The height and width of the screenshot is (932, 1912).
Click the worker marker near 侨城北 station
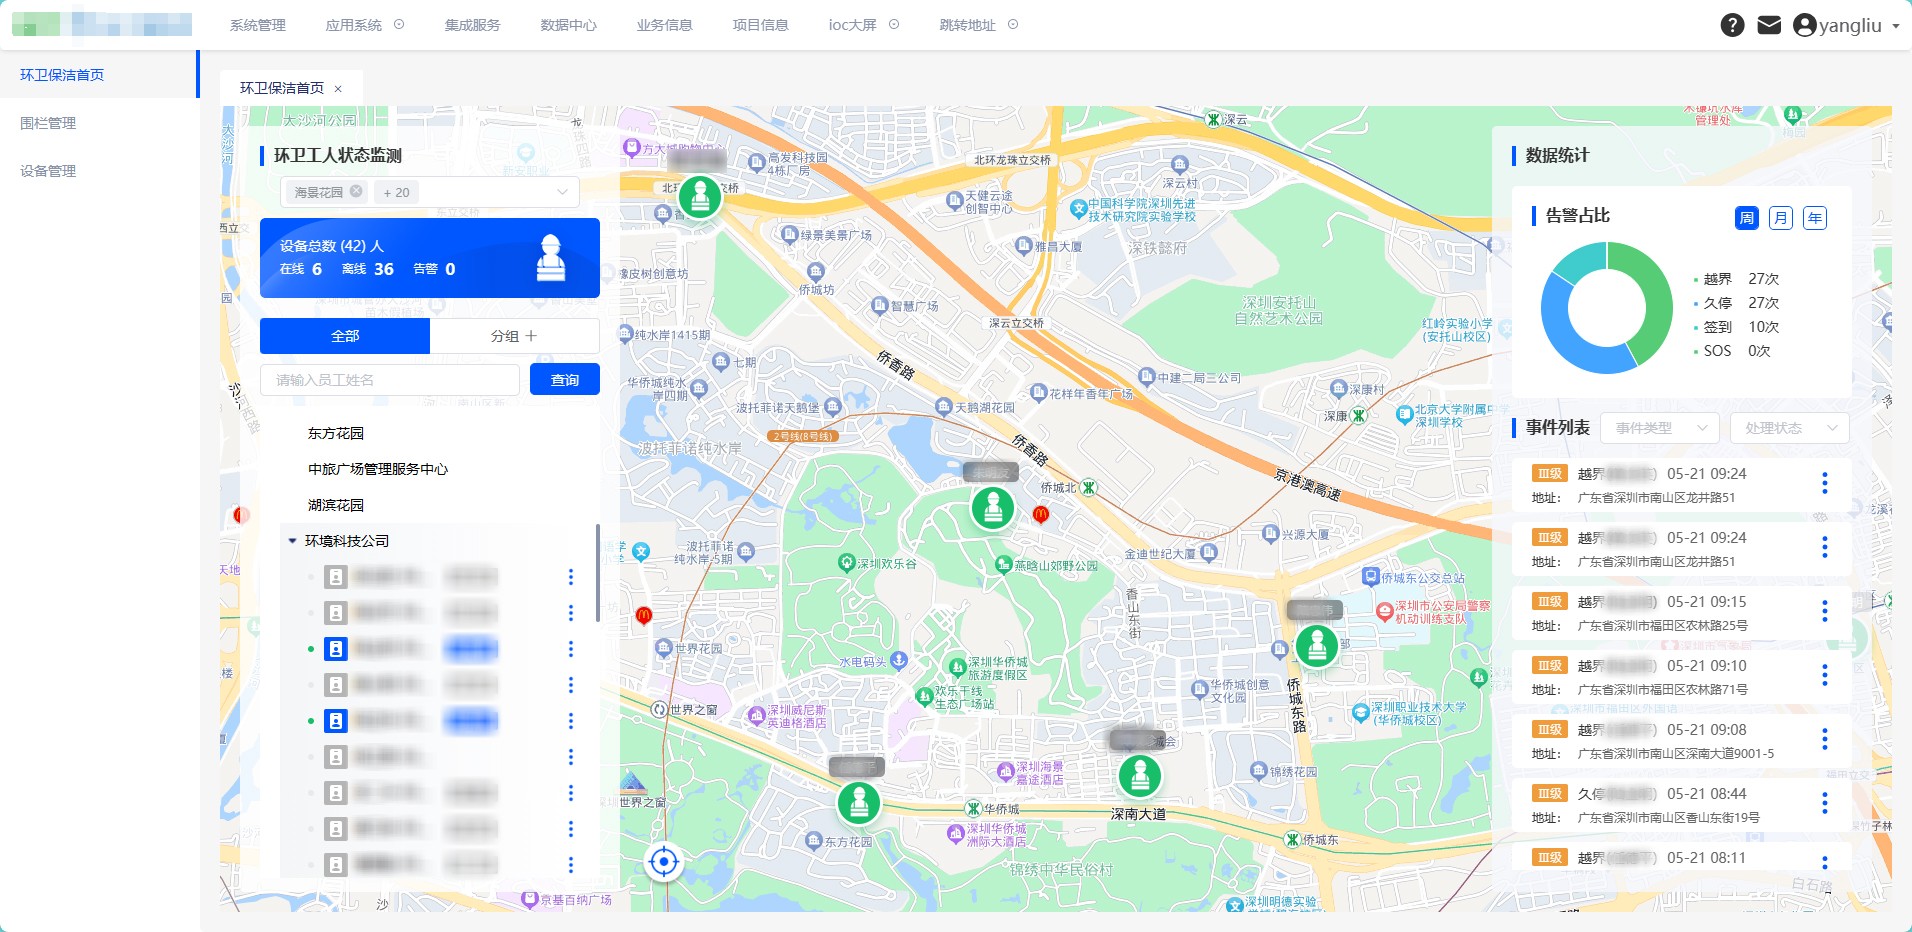click(x=993, y=508)
